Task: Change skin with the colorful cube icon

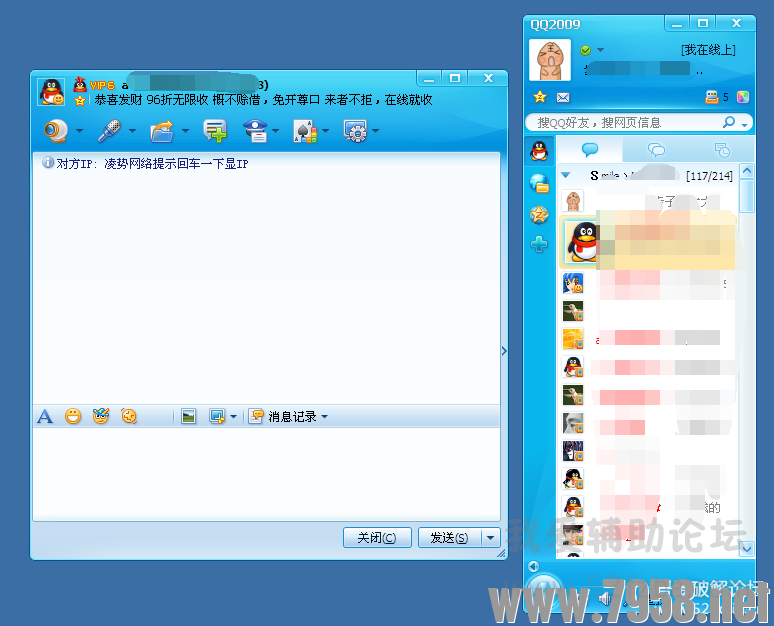Action: click(x=743, y=97)
